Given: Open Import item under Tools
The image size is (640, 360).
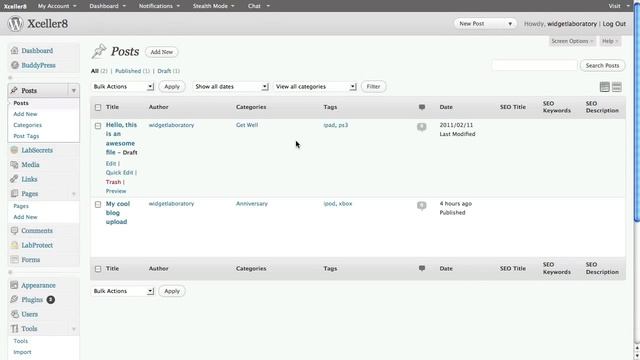Looking at the screenshot, I should 22,352.
